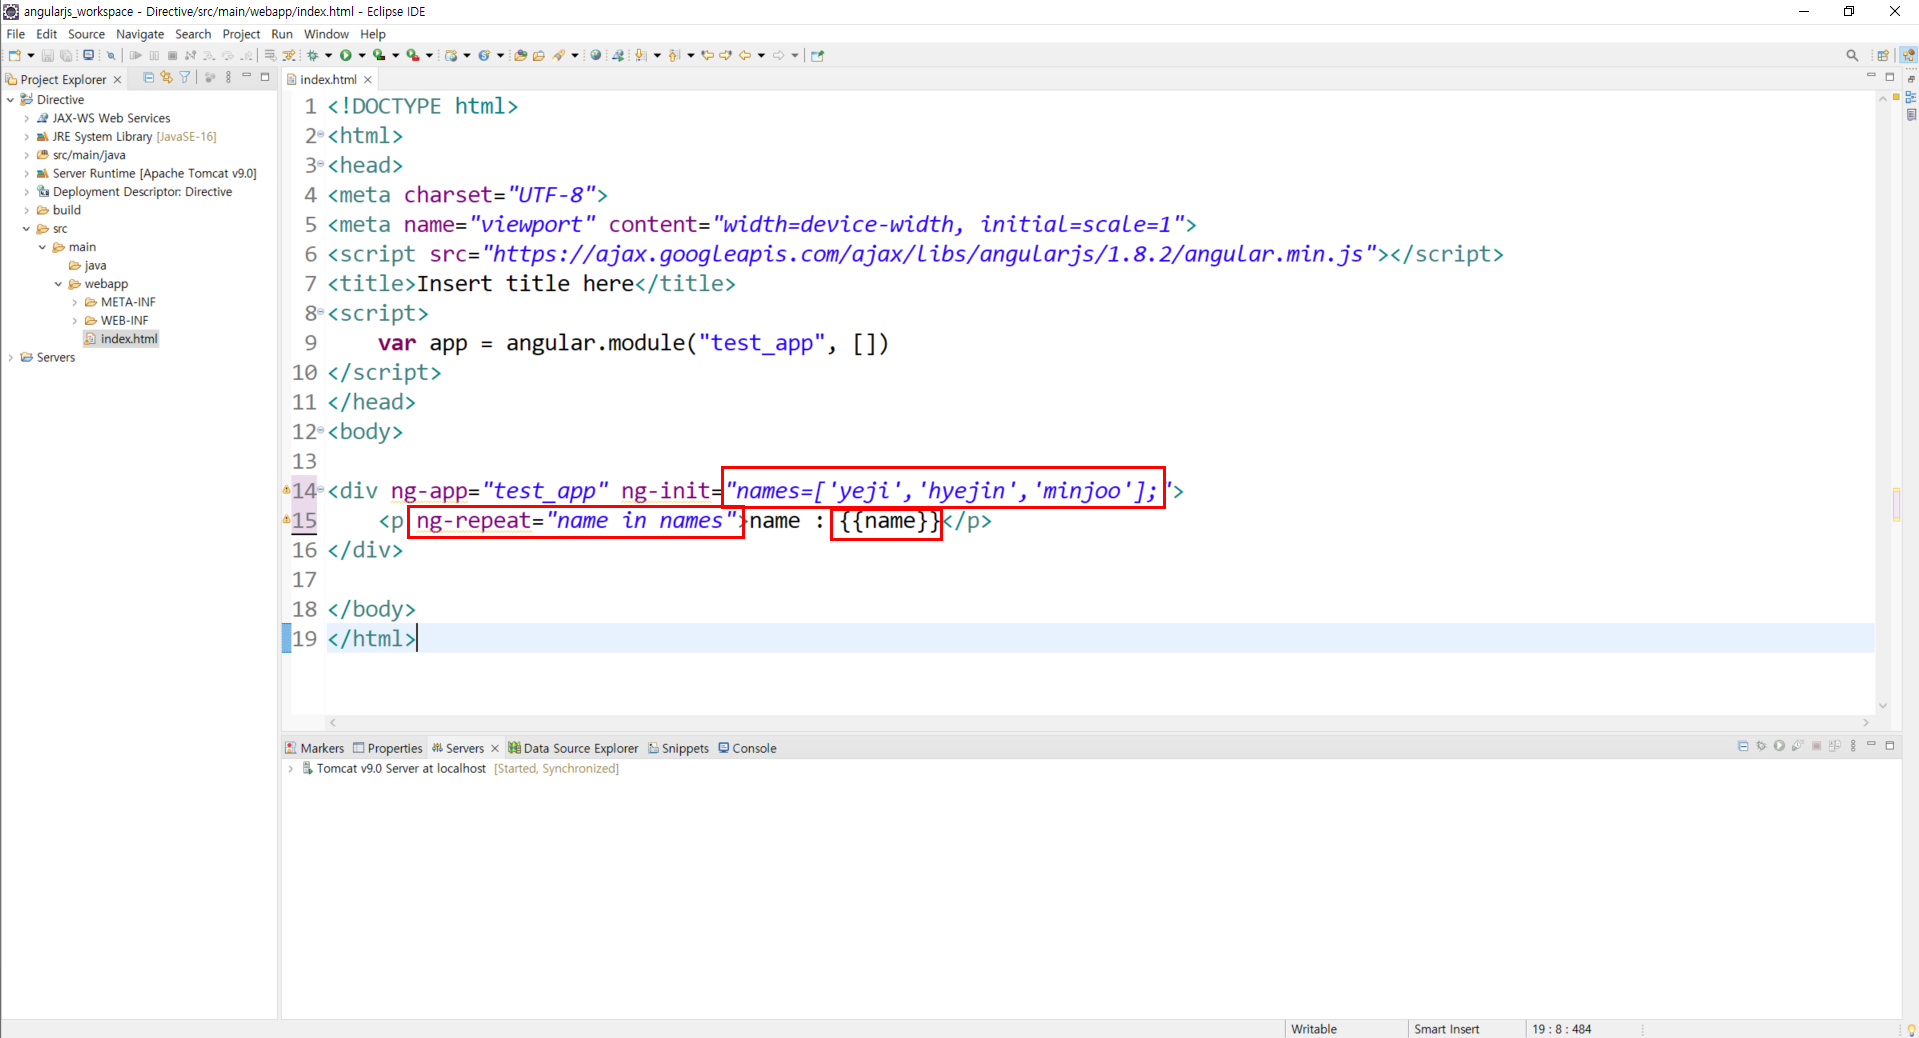The height and width of the screenshot is (1038, 1919).
Task: Click the New file toolbar icon
Action: [x=14, y=55]
